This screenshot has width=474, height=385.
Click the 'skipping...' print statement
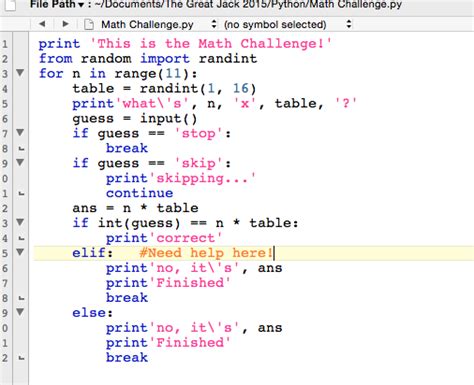point(181,178)
